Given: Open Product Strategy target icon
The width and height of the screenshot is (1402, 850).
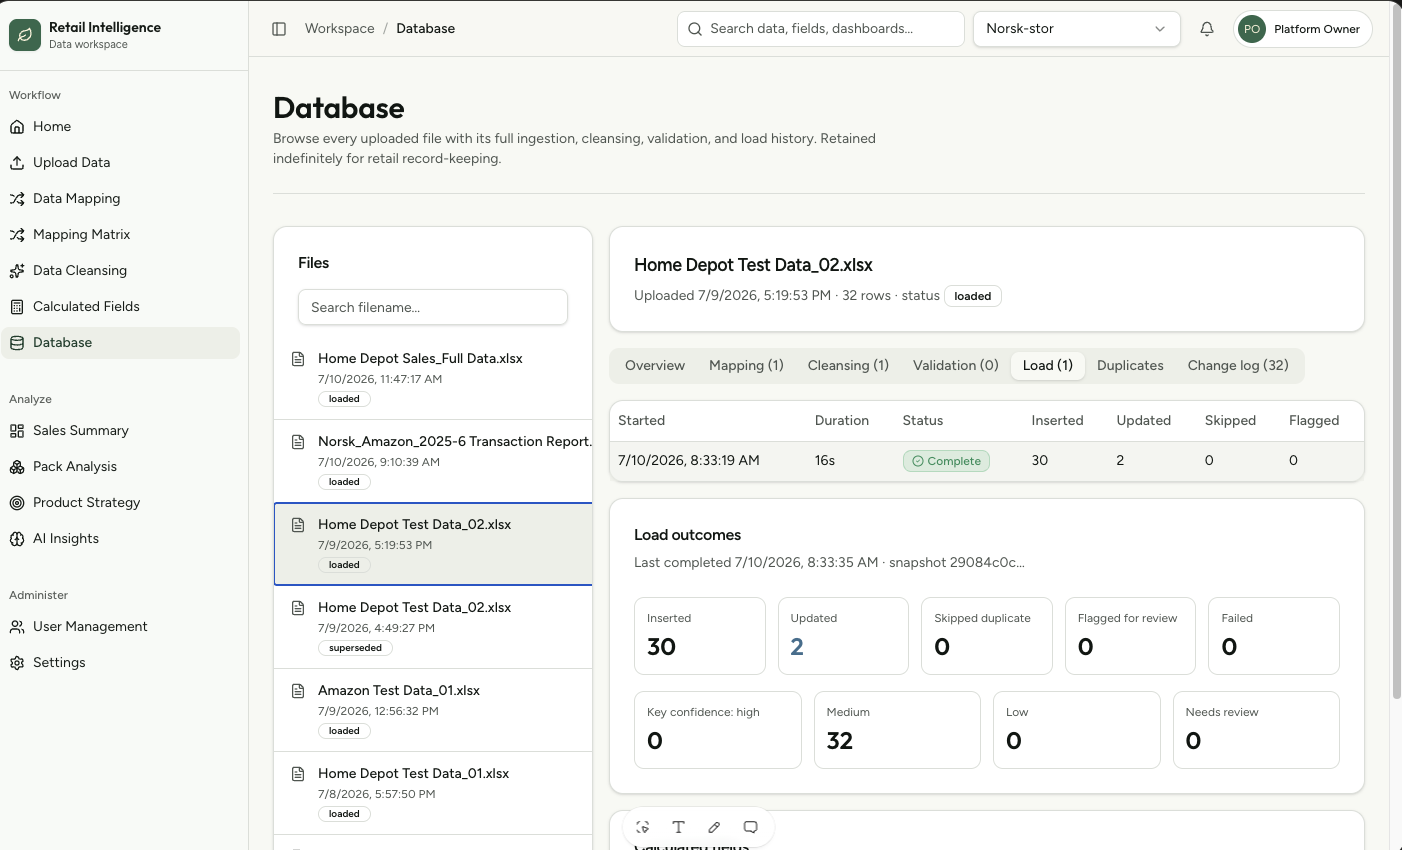Looking at the screenshot, I should click(x=17, y=503).
